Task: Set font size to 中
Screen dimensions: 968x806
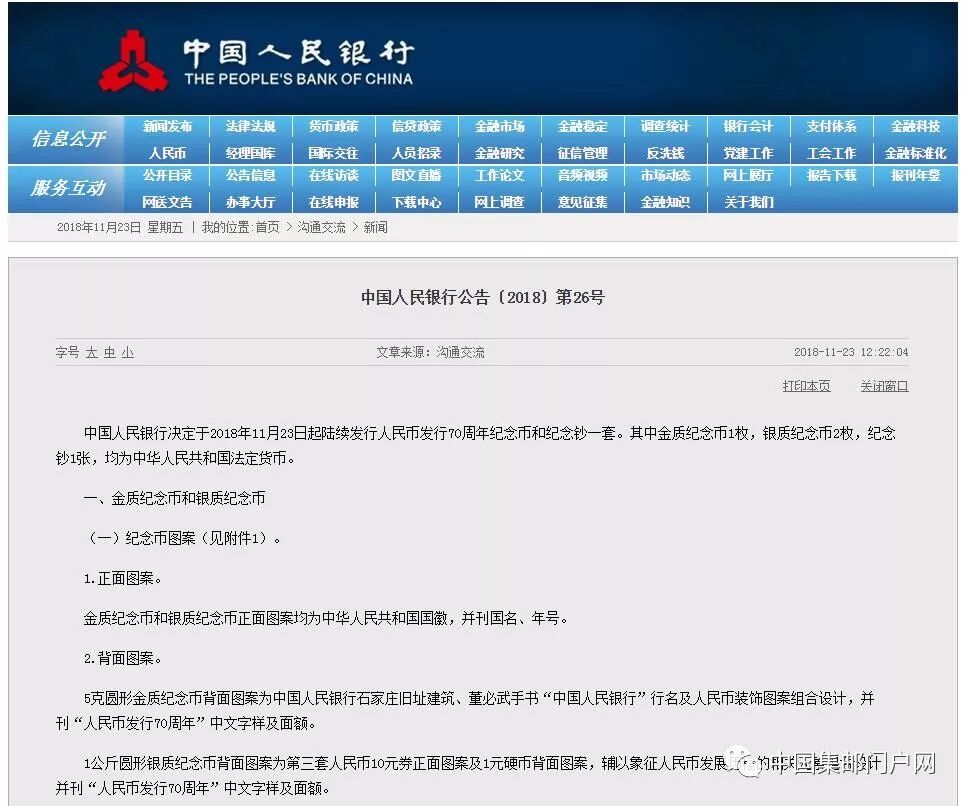Action: point(110,352)
